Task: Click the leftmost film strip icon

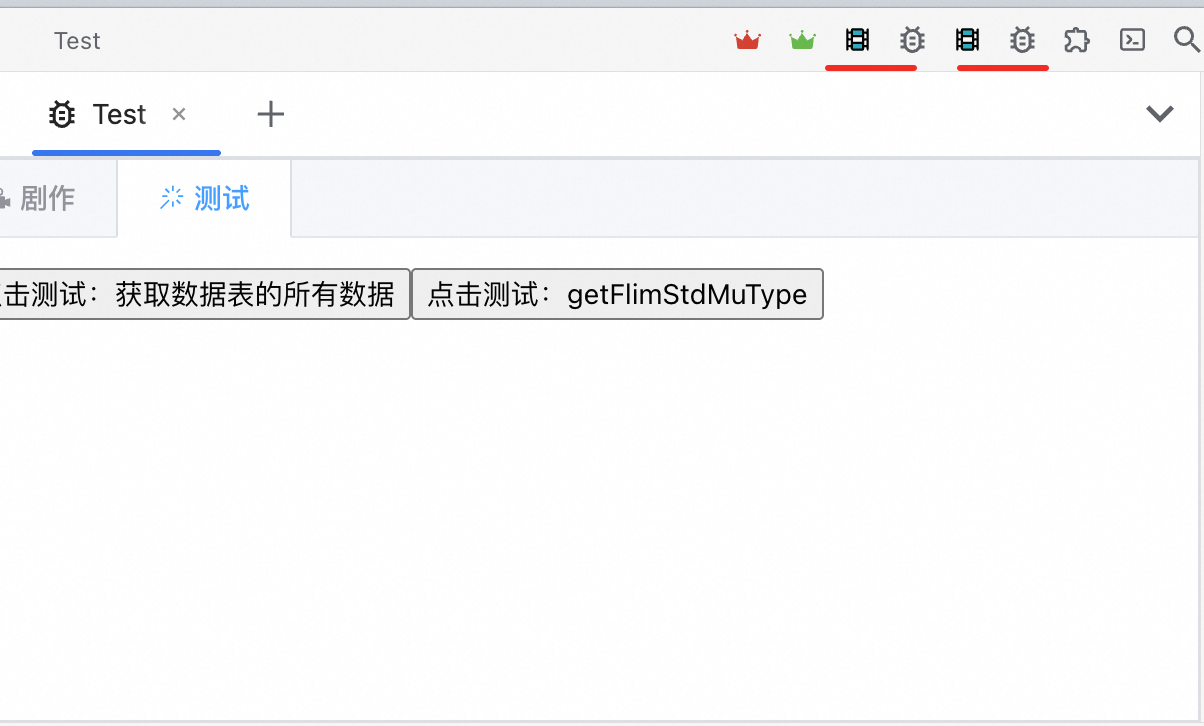Action: [x=857, y=40]
